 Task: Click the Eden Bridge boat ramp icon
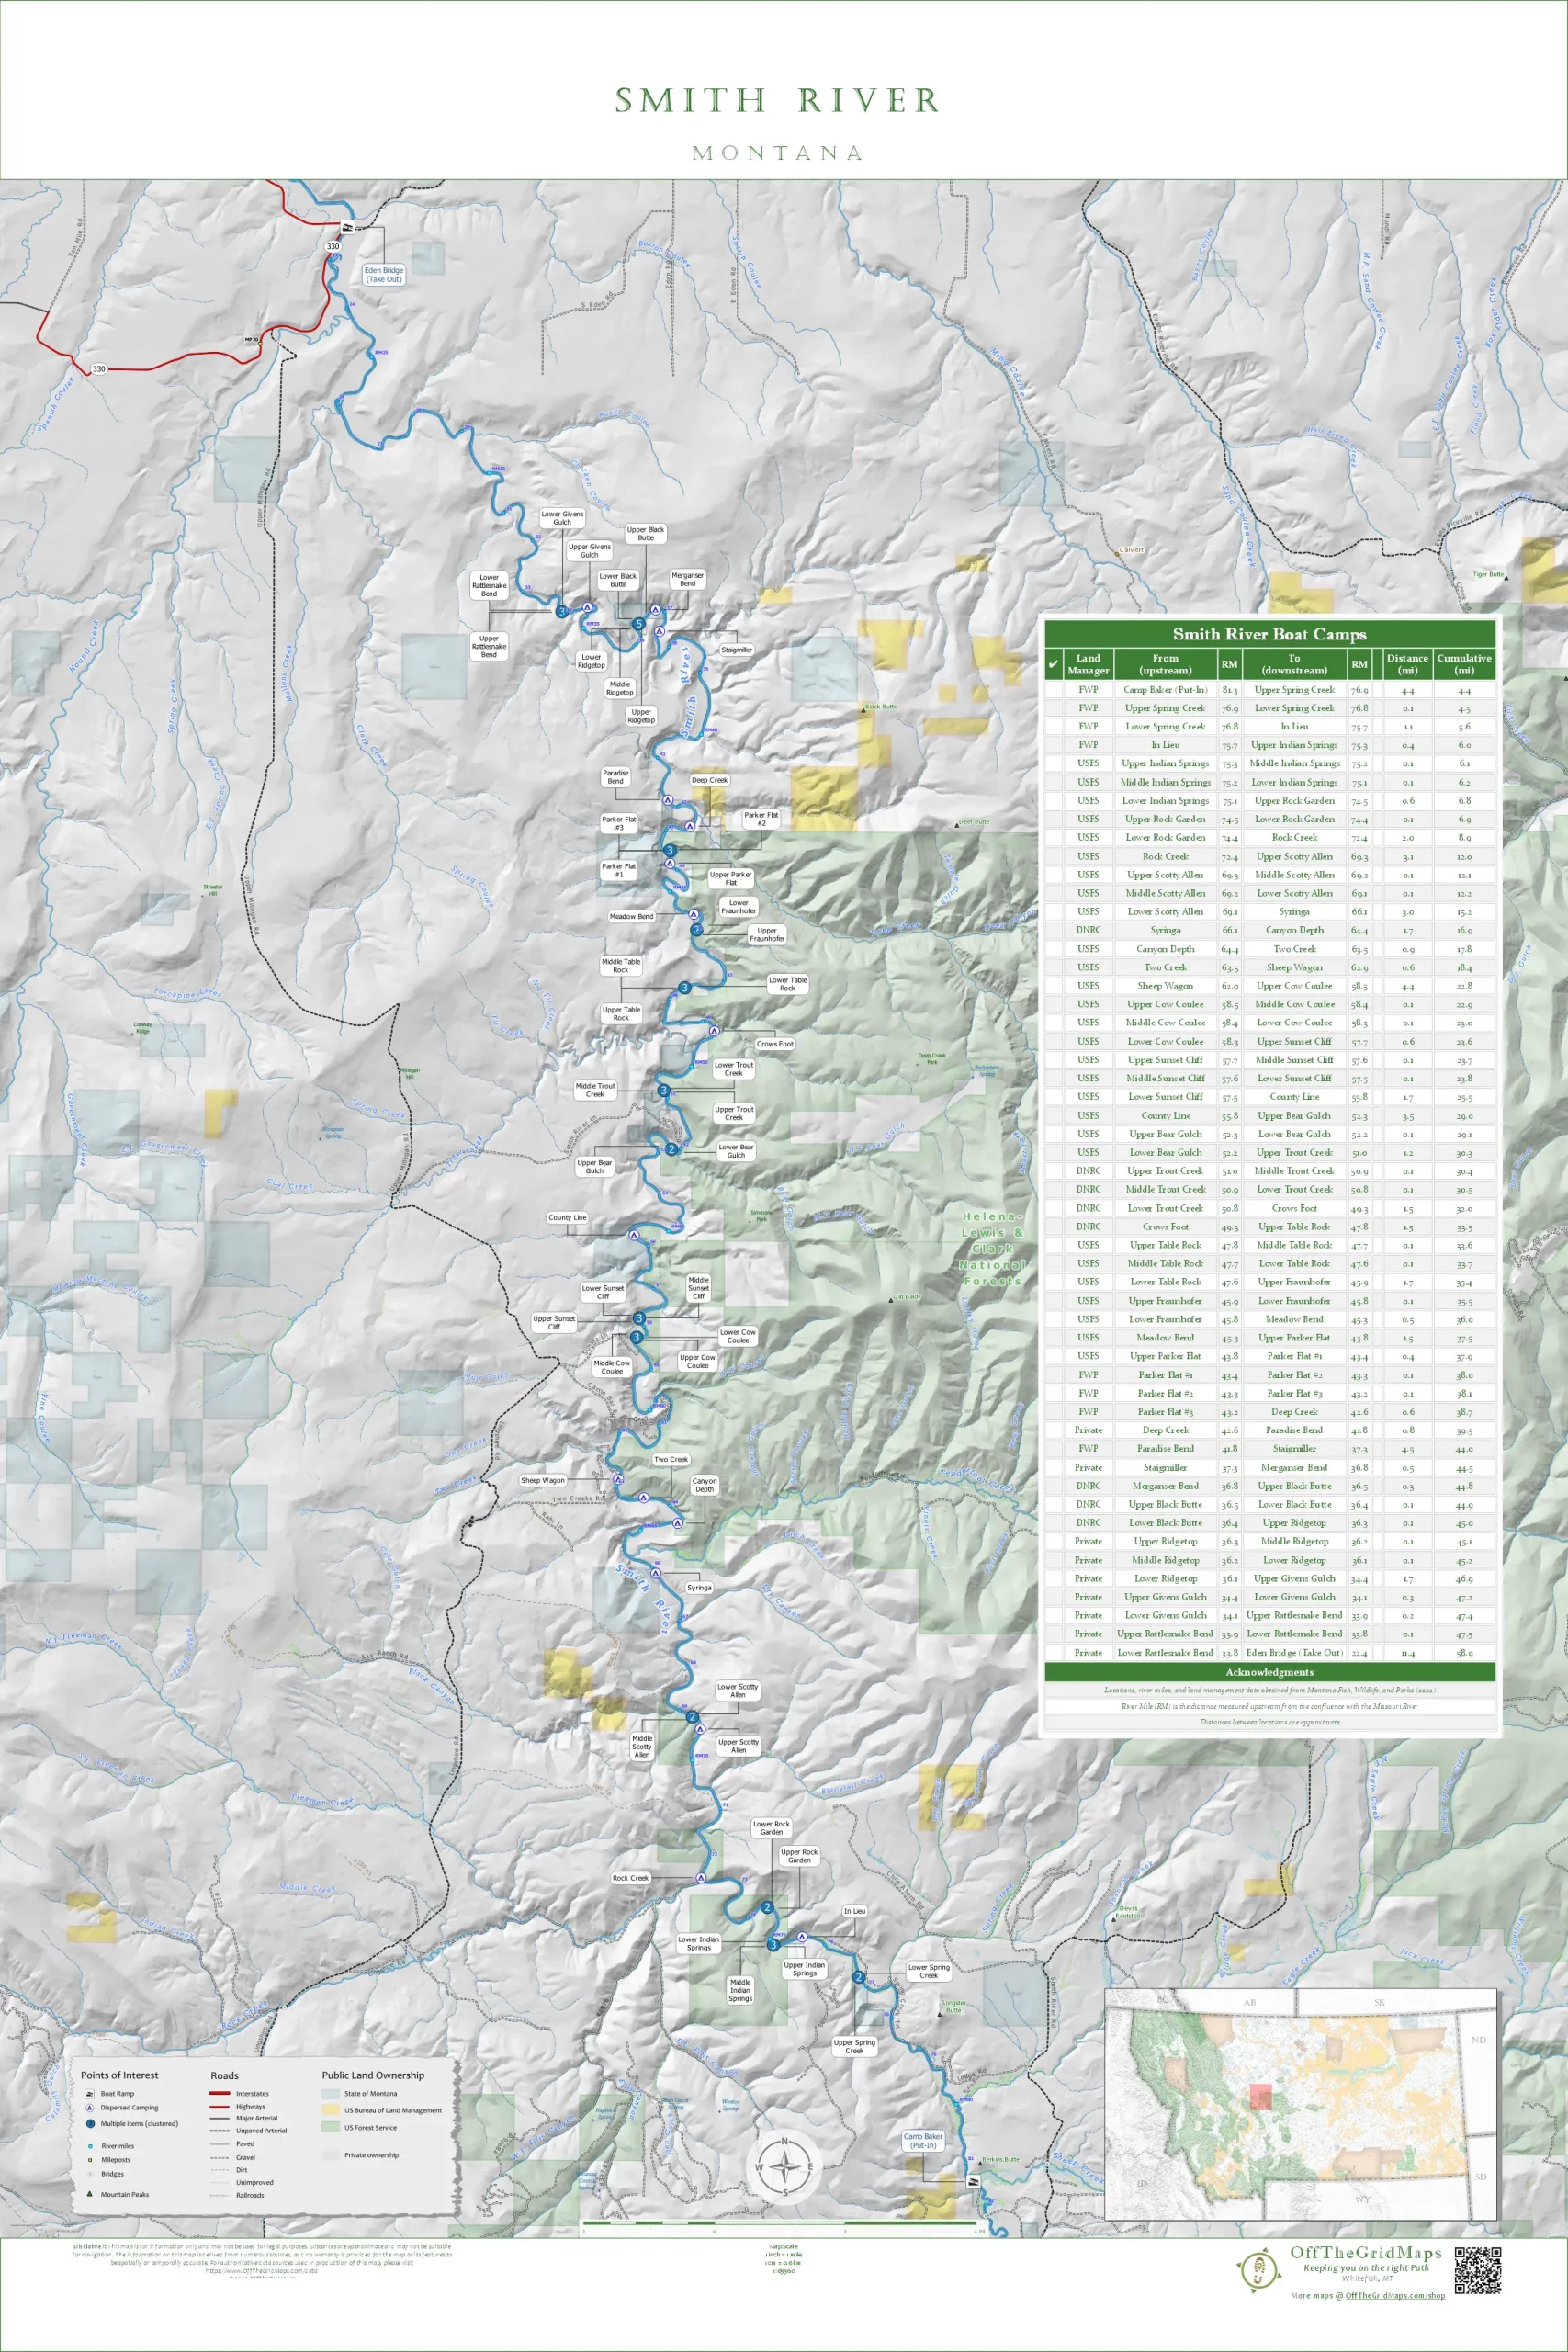[347, 227]
